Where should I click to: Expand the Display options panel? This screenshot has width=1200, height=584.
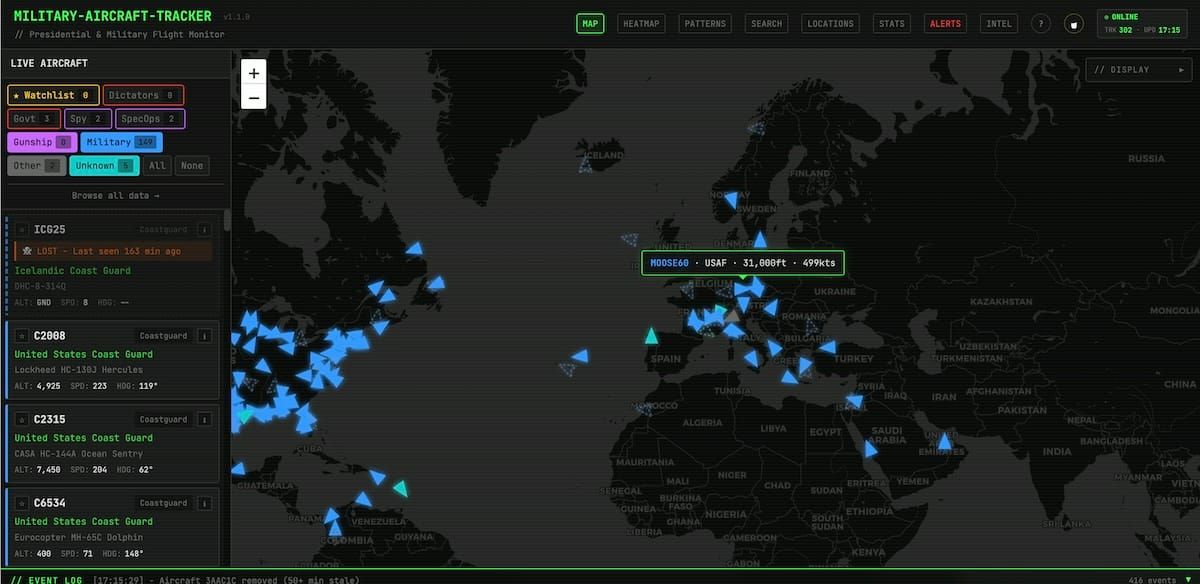click(1139, 70)
